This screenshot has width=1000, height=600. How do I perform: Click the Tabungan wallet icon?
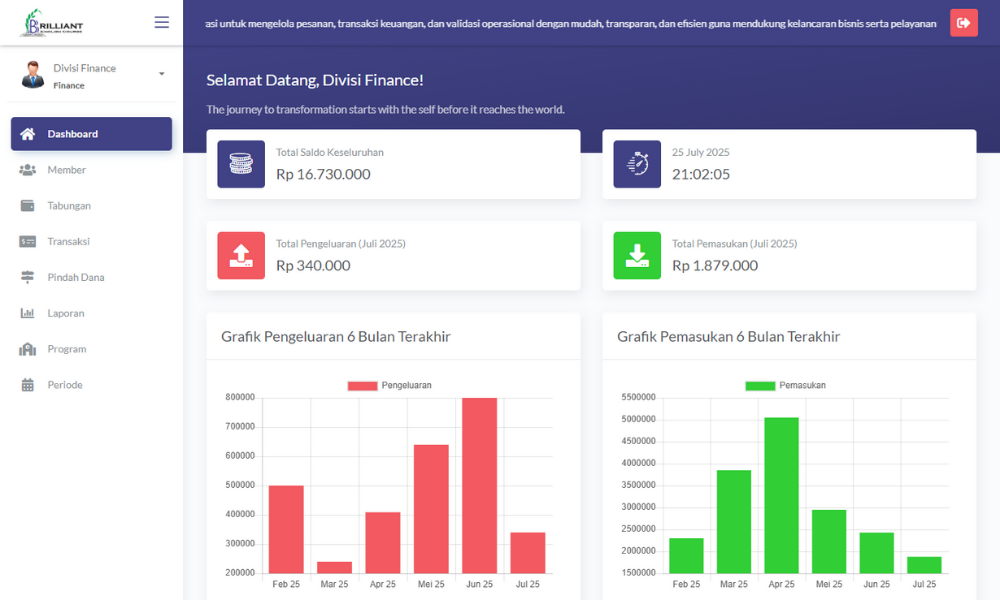(27, 206)
